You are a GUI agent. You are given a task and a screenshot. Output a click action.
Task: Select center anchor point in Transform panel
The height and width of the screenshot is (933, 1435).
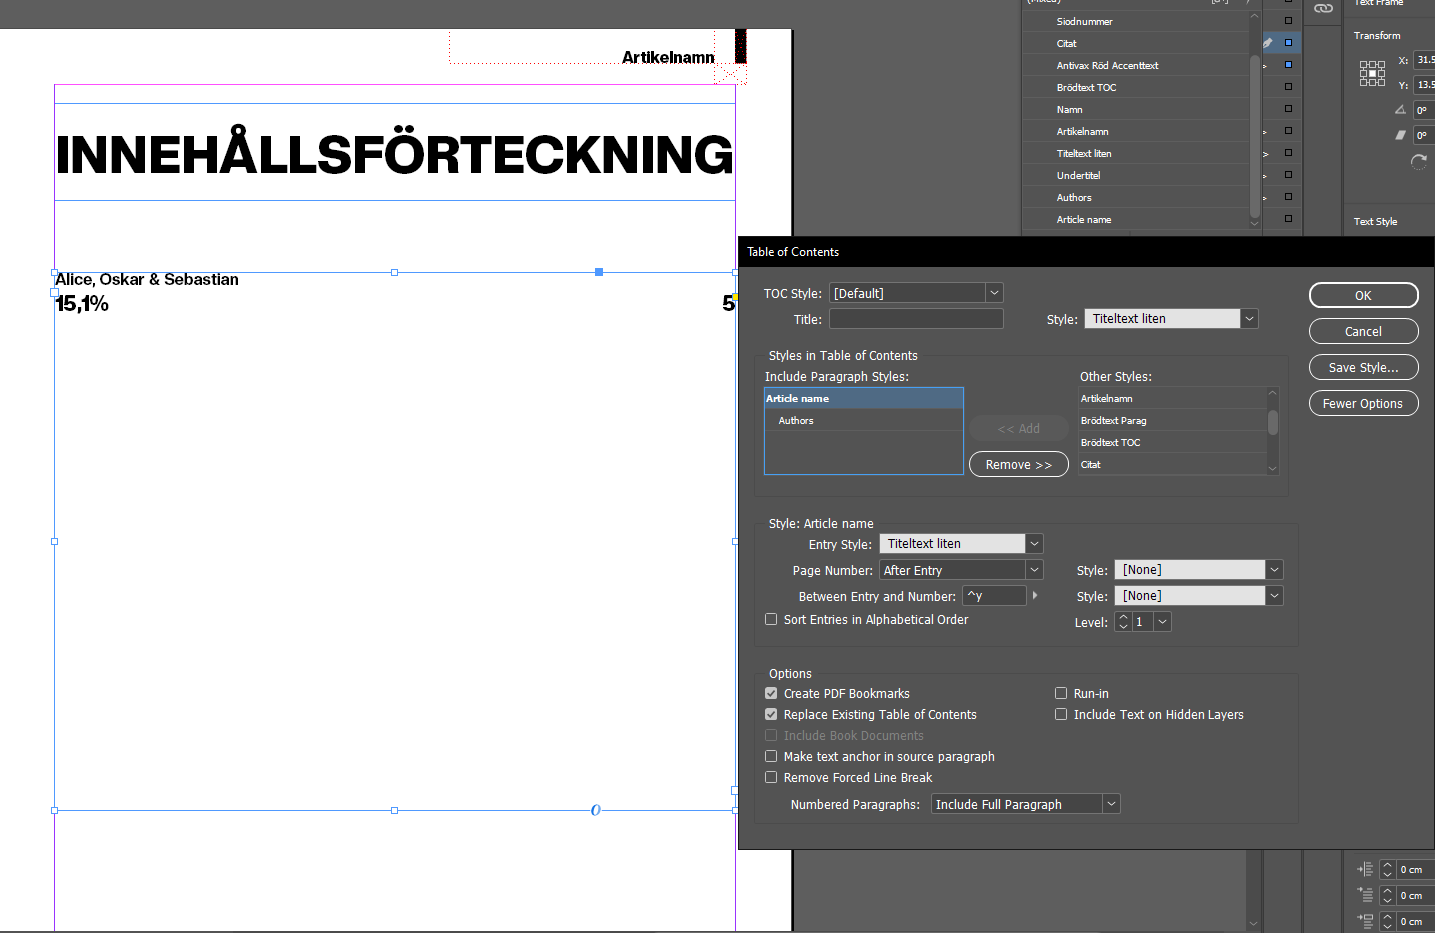1372,73
